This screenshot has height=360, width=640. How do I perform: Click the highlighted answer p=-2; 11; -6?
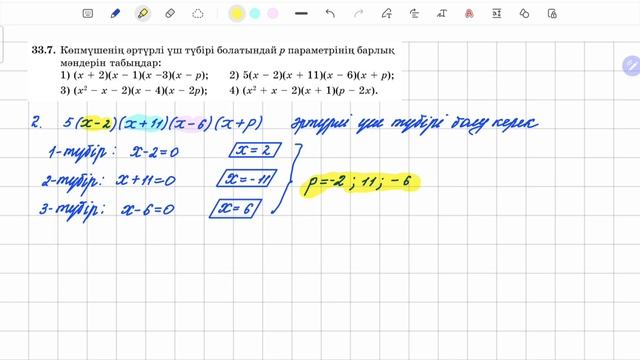point(360,184)
